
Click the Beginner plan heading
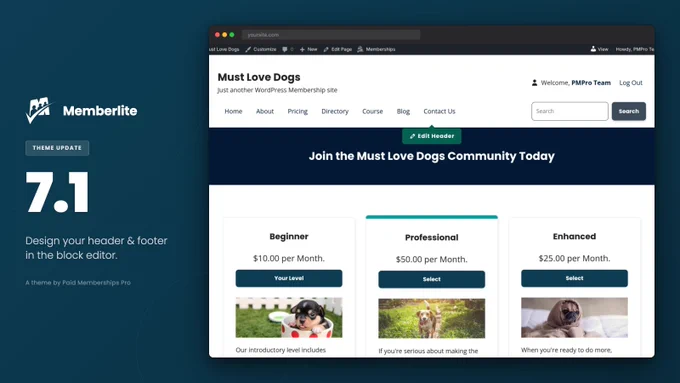click(289, 236)
